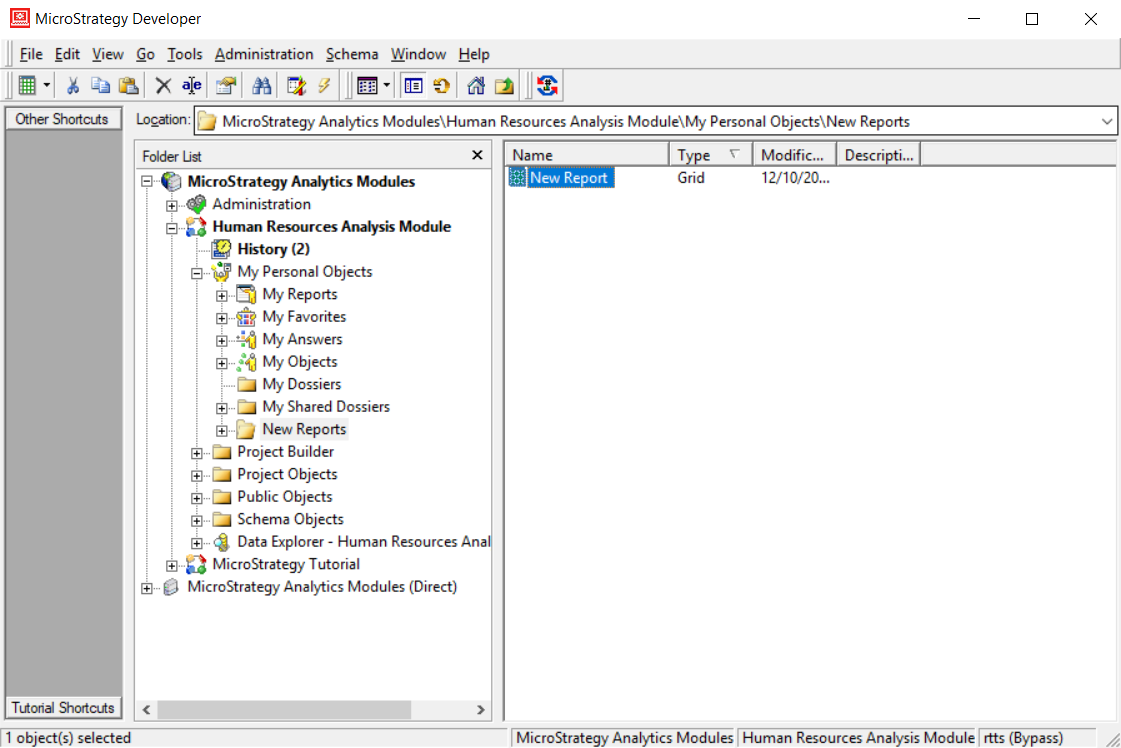Image resolution: width=1121 pixels, height=748 pixels.
Task: Expand the My Answers node
Action: click(222, 341)
